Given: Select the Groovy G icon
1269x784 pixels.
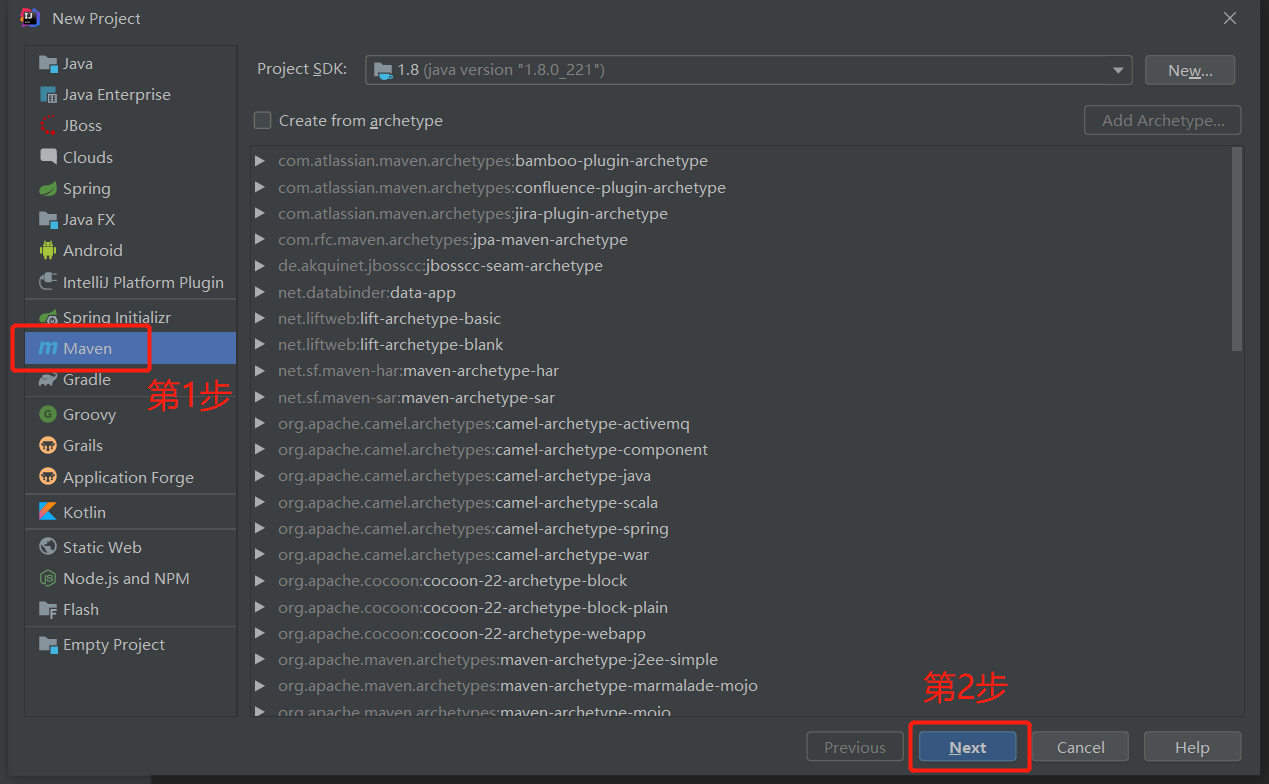Looking at the screenshot, I should (48, 414).
